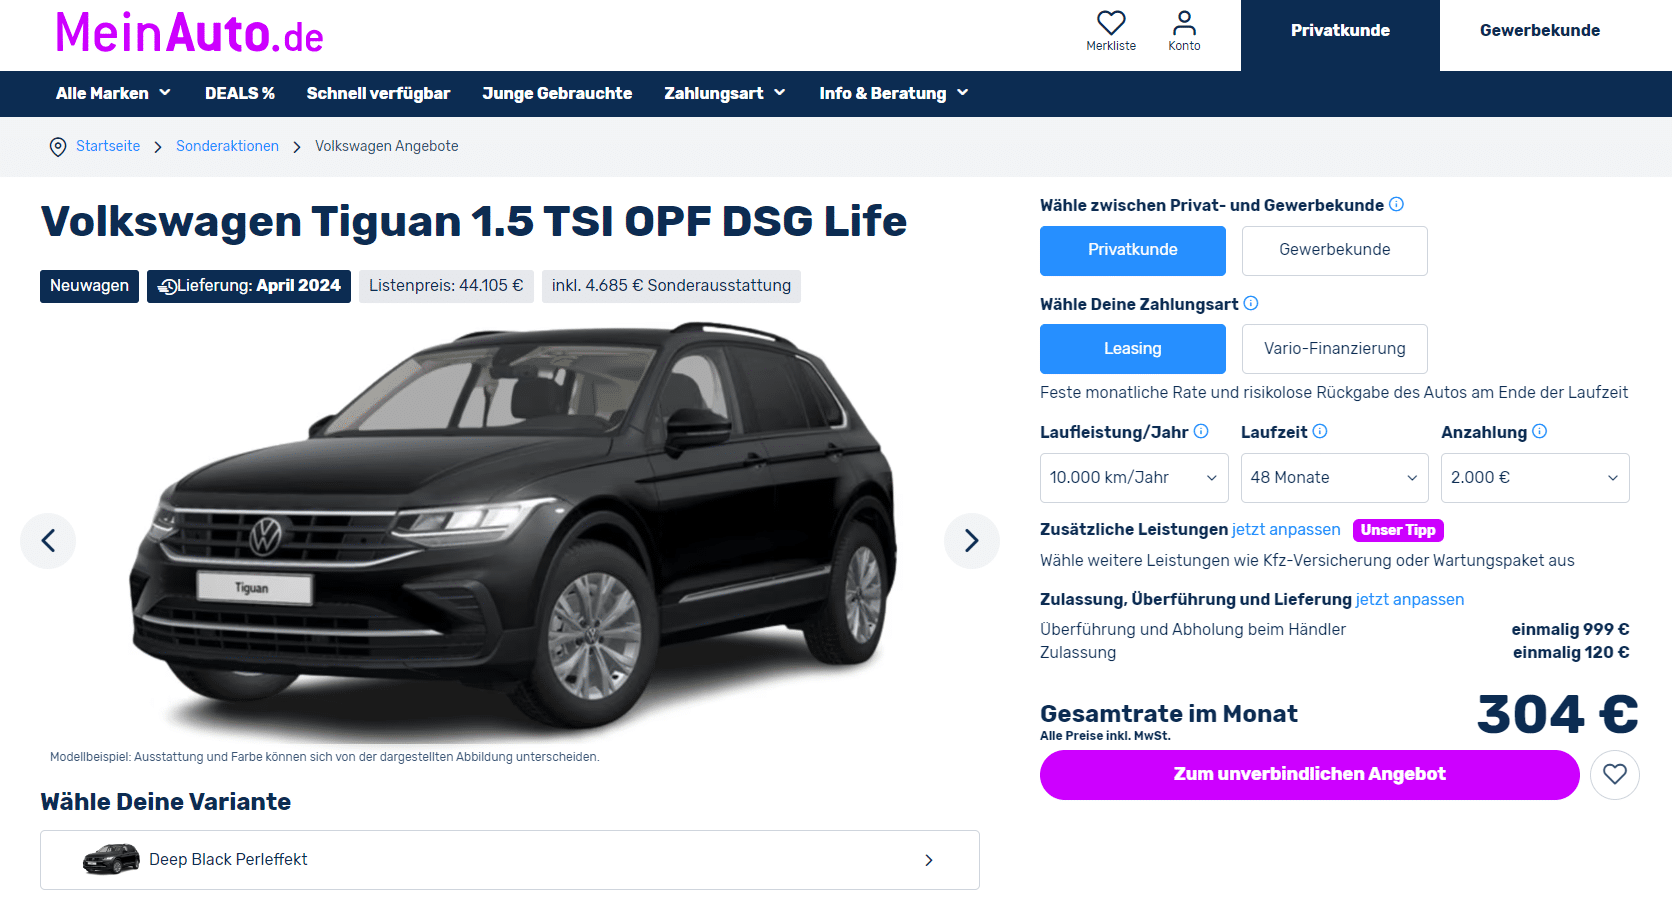Open info icon beside Laufzeit
1672x907 pixels.
pos(1320,431)
